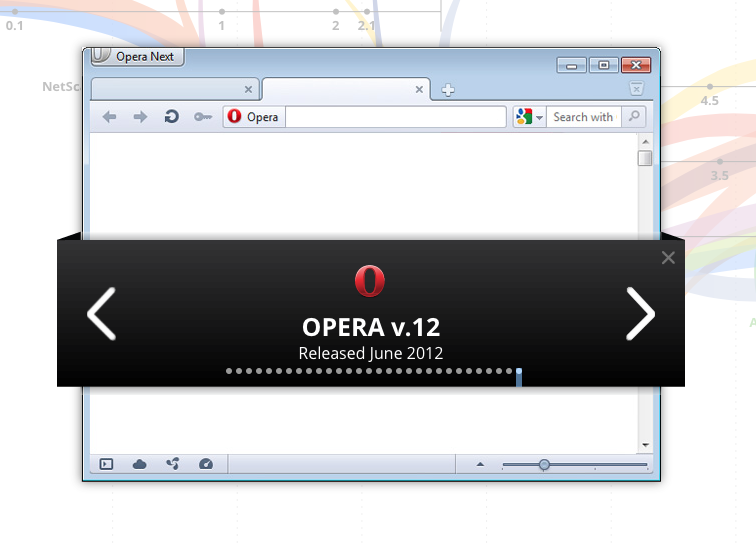Toggle Opera Turbo speedometer icon
The width and height of the screenshot is (756, 548).
click(206, 464)
